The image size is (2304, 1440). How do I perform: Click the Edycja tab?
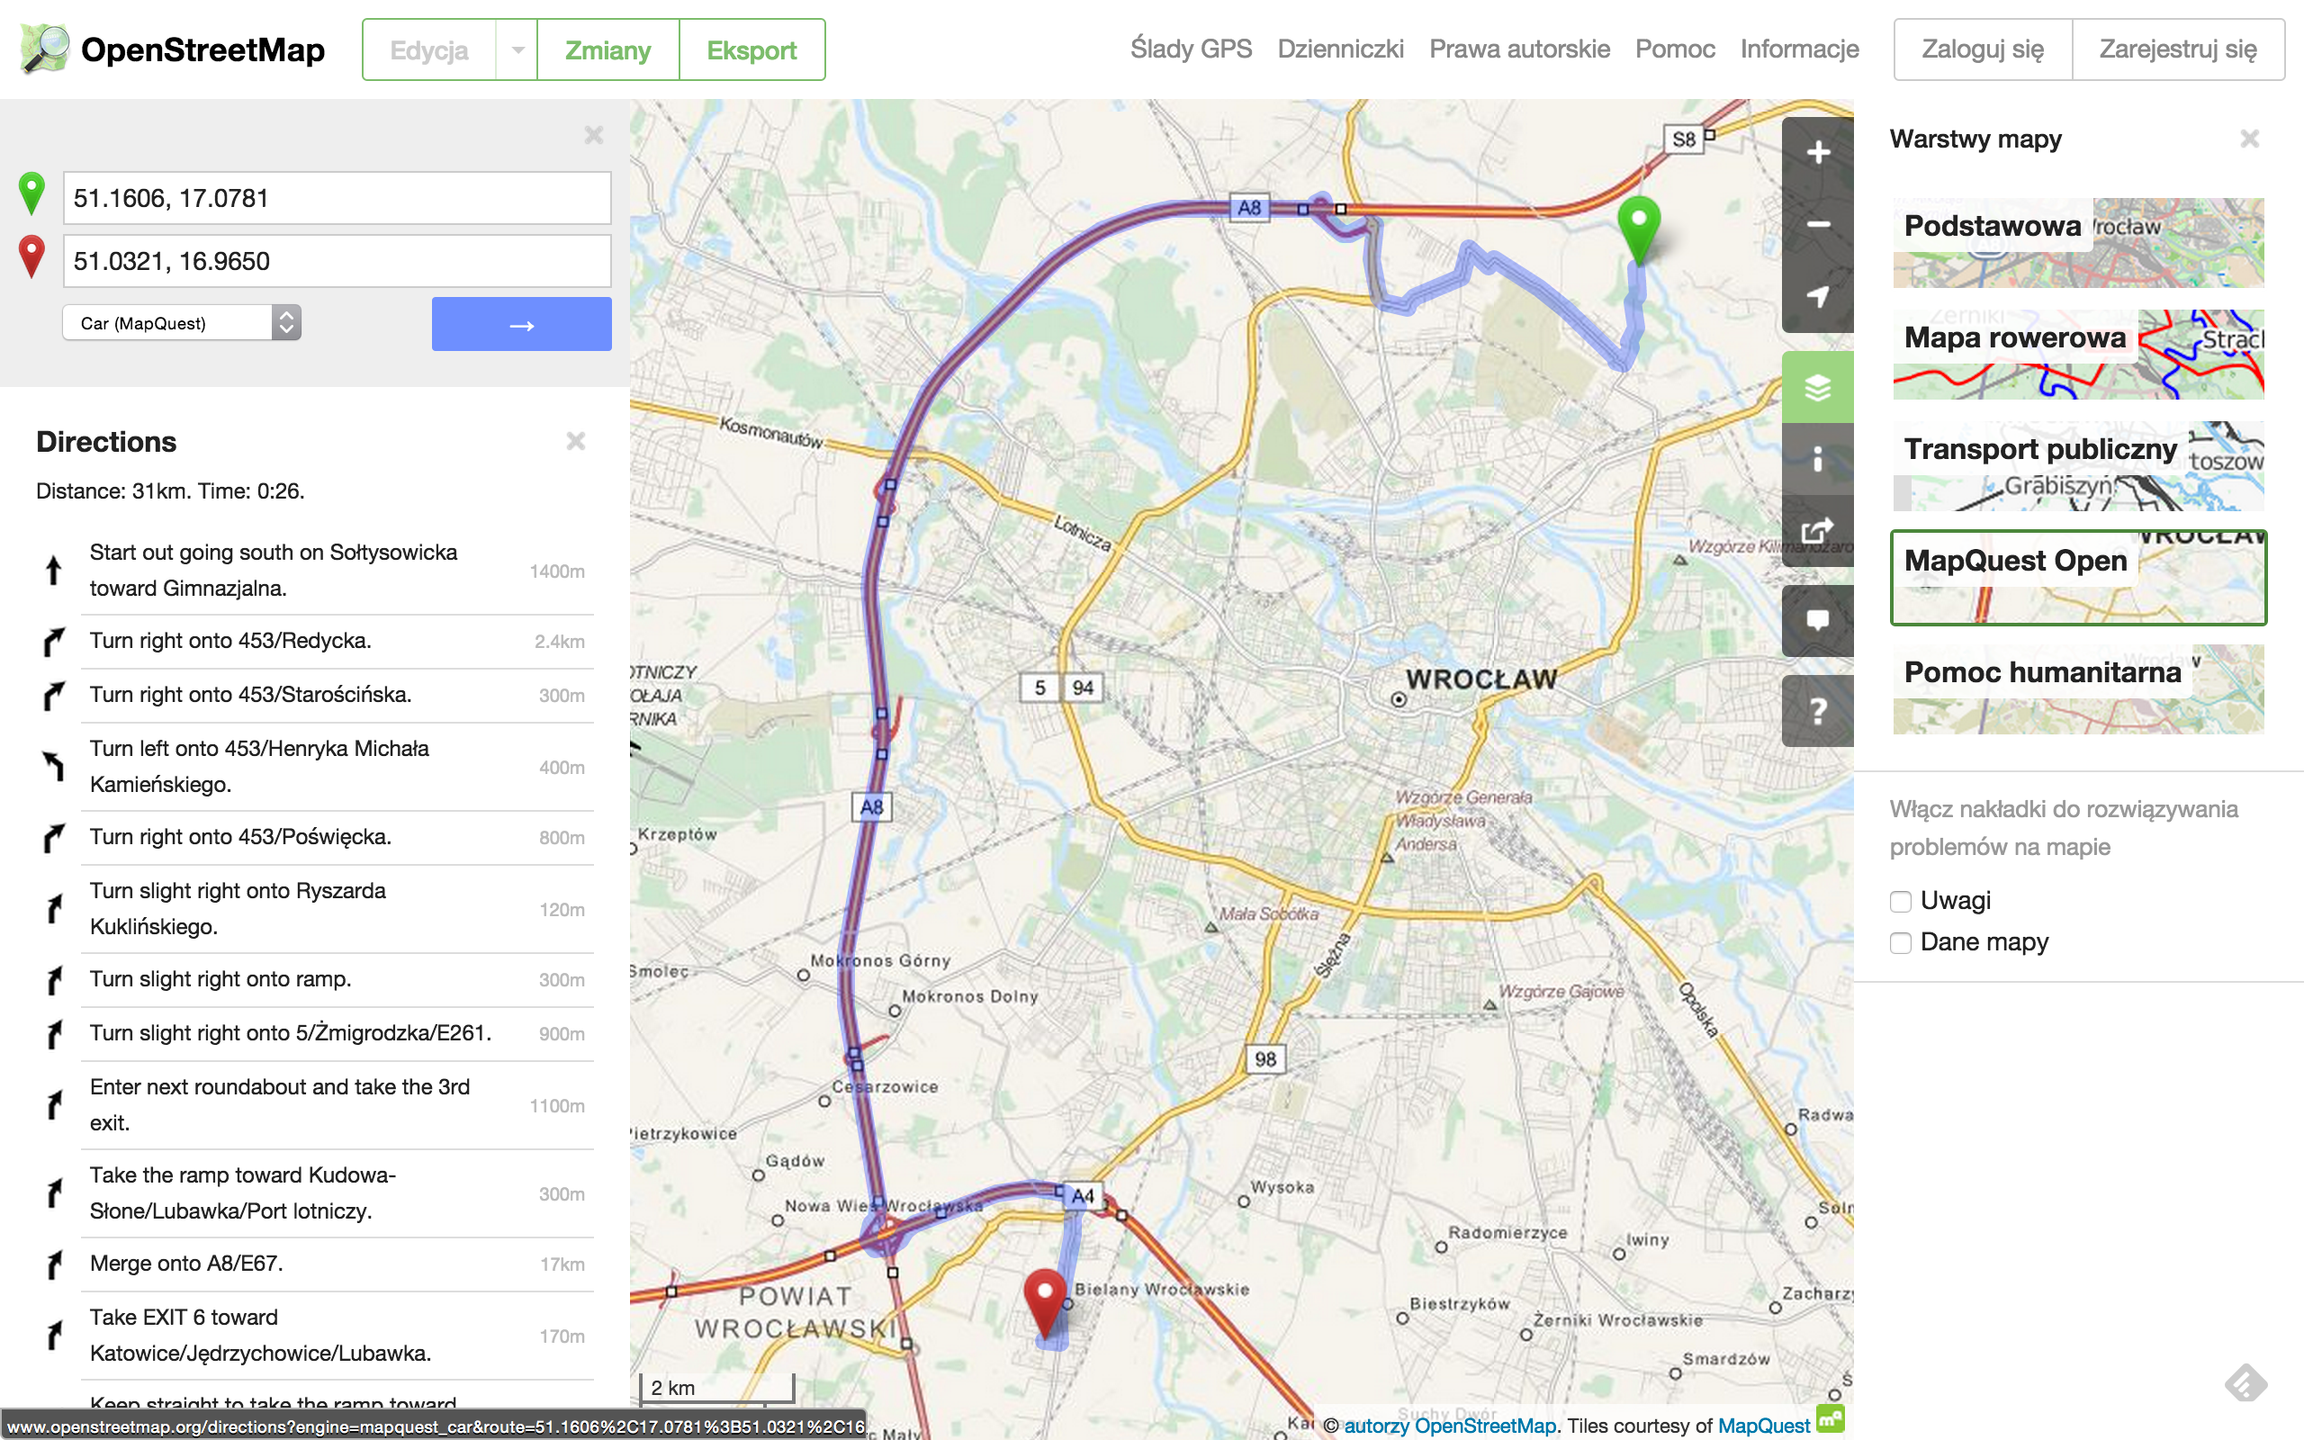(x=429, y=49)
